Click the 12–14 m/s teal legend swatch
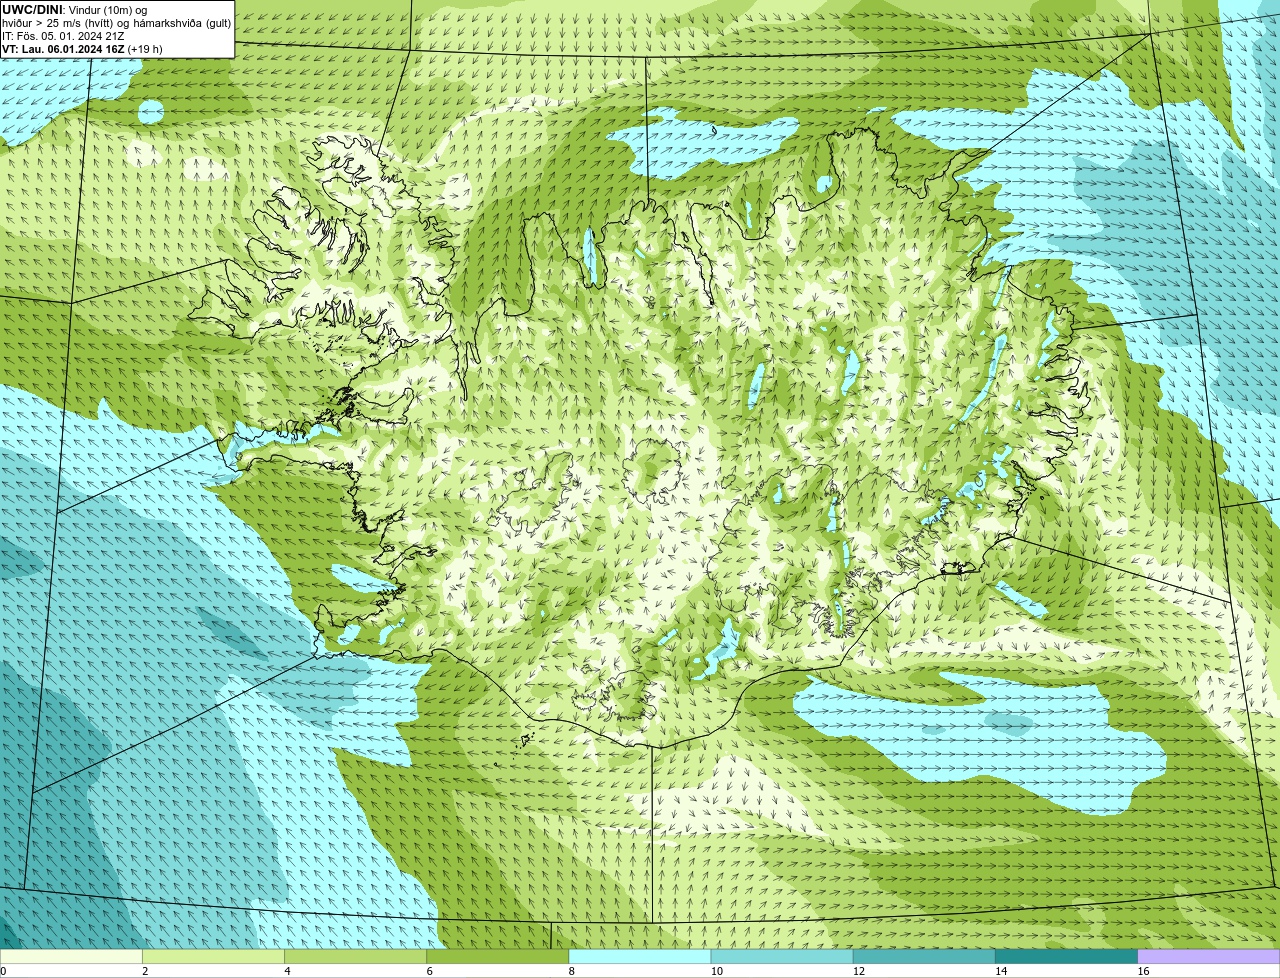Viewport: 1280px width, 978px height. 924,956
